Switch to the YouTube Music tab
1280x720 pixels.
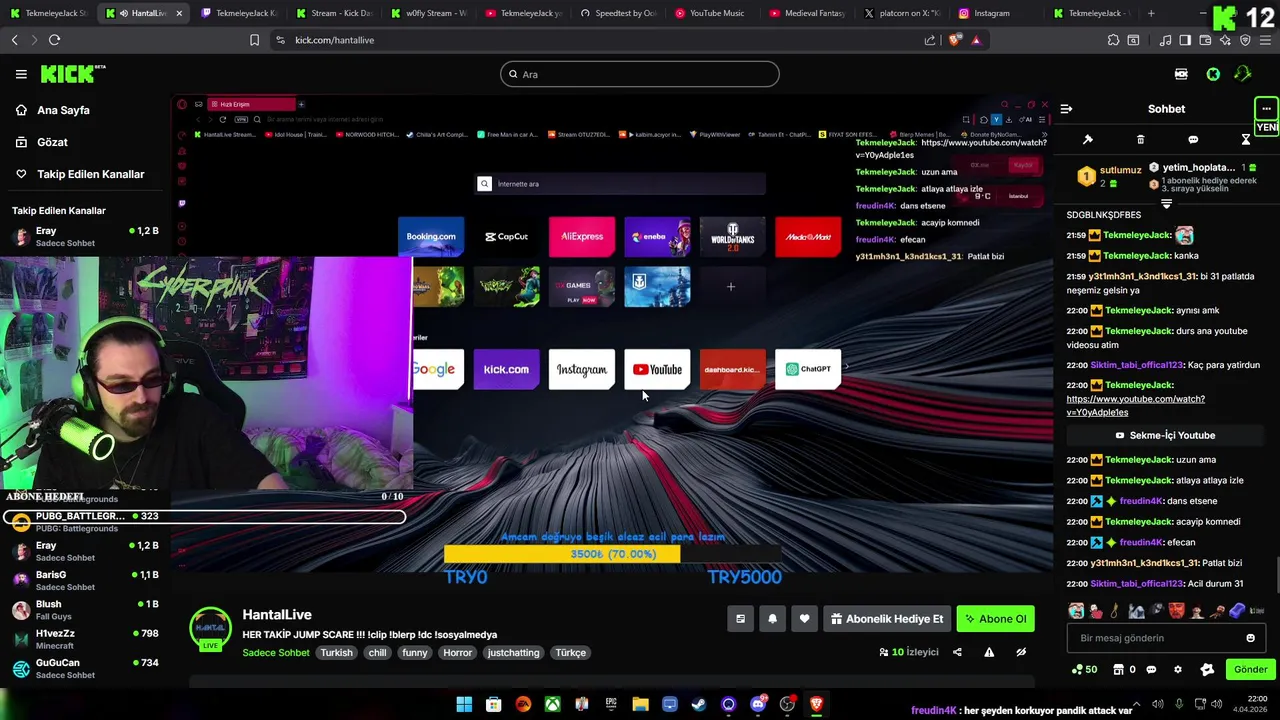point(709,13)
